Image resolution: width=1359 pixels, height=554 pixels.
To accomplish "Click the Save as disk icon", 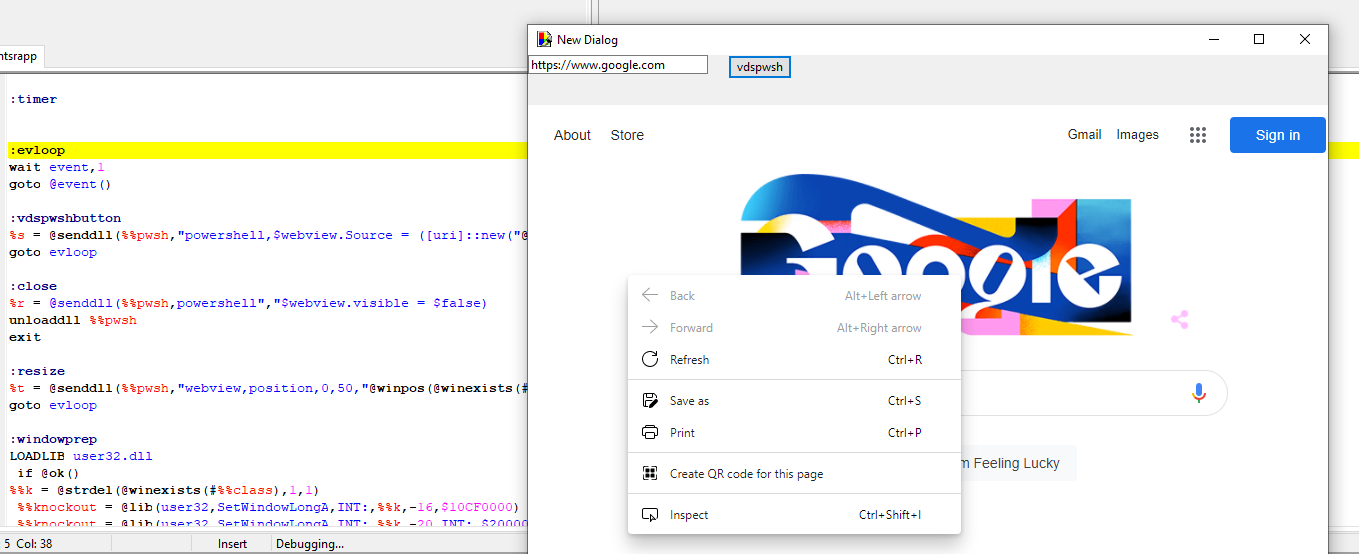I will coord(650,401).
